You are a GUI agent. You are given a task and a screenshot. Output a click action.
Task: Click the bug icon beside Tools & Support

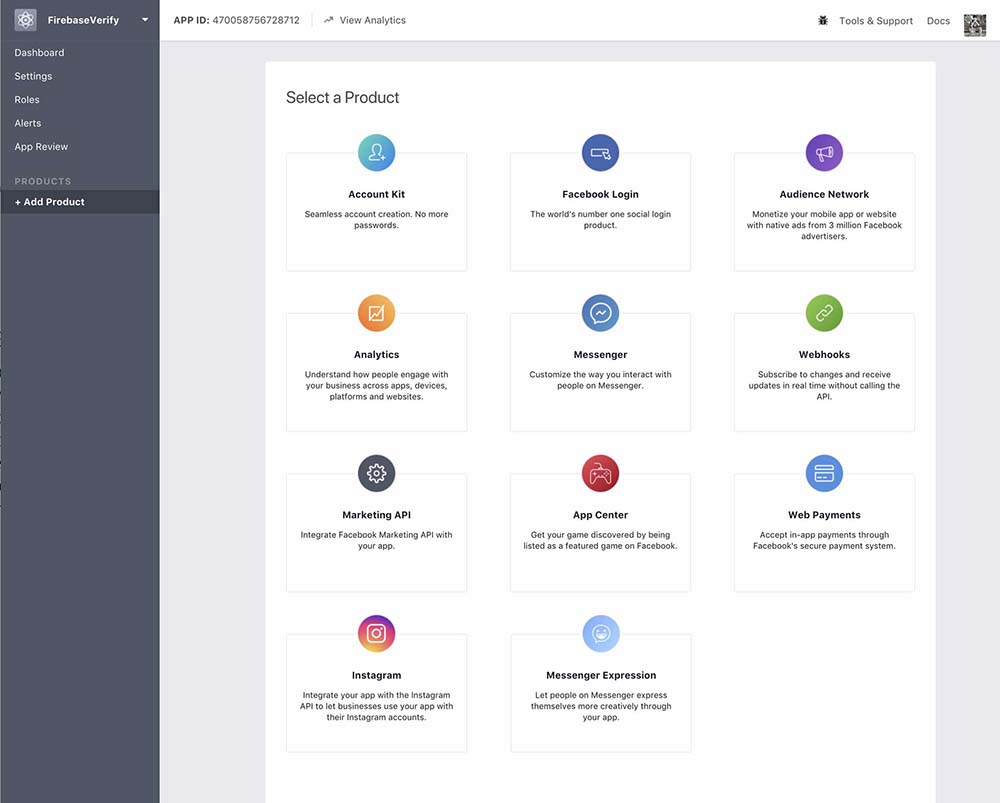[823, 20]
